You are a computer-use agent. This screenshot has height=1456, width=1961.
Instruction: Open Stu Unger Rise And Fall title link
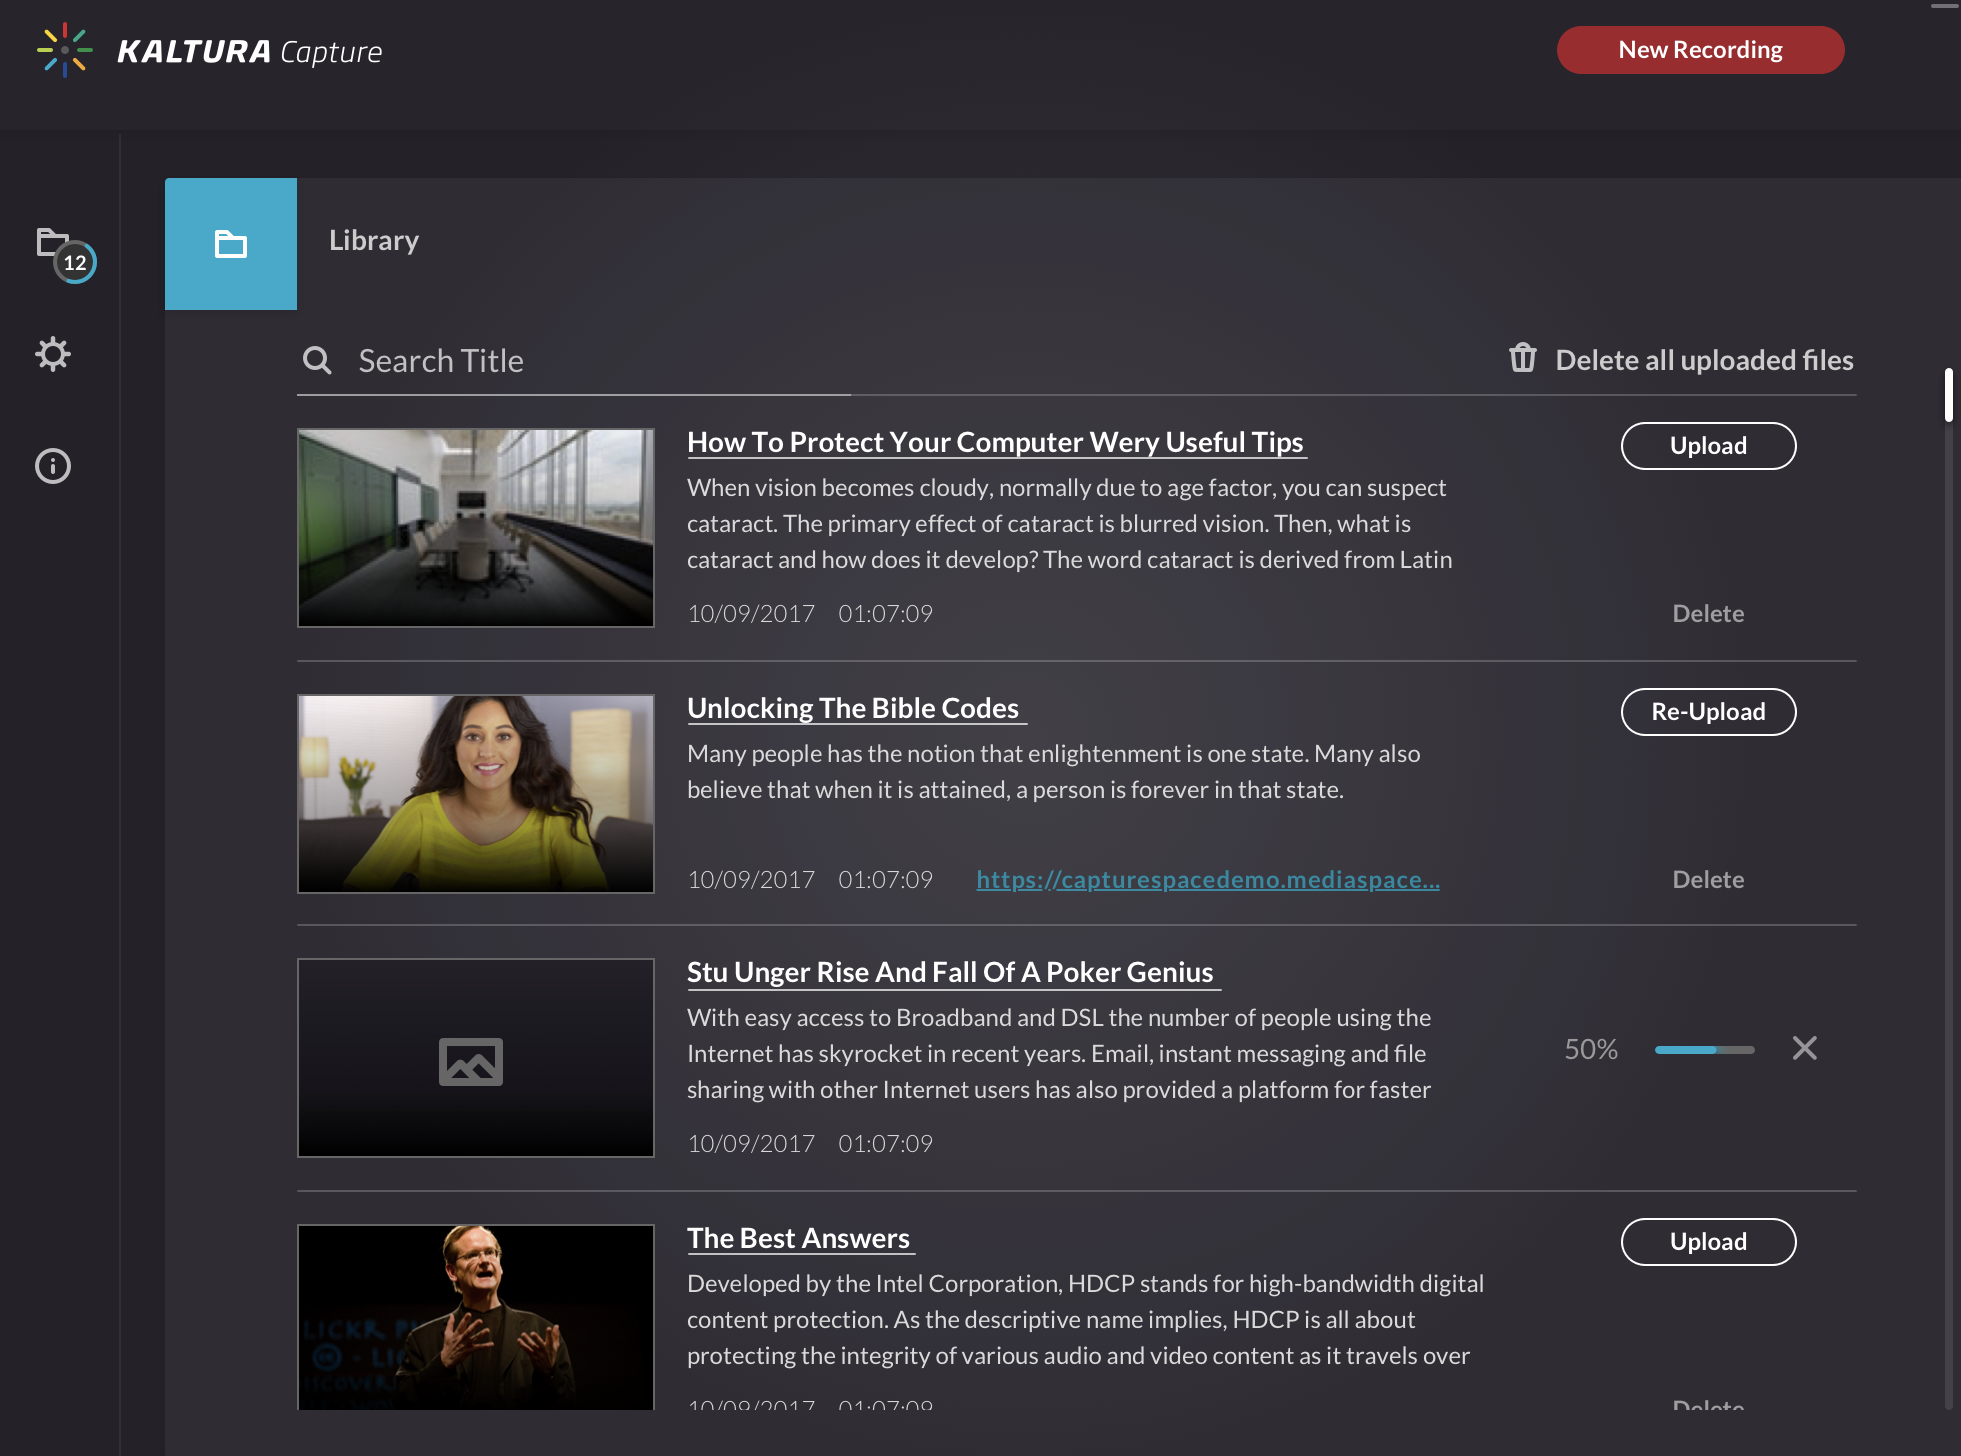coord(950,972)
